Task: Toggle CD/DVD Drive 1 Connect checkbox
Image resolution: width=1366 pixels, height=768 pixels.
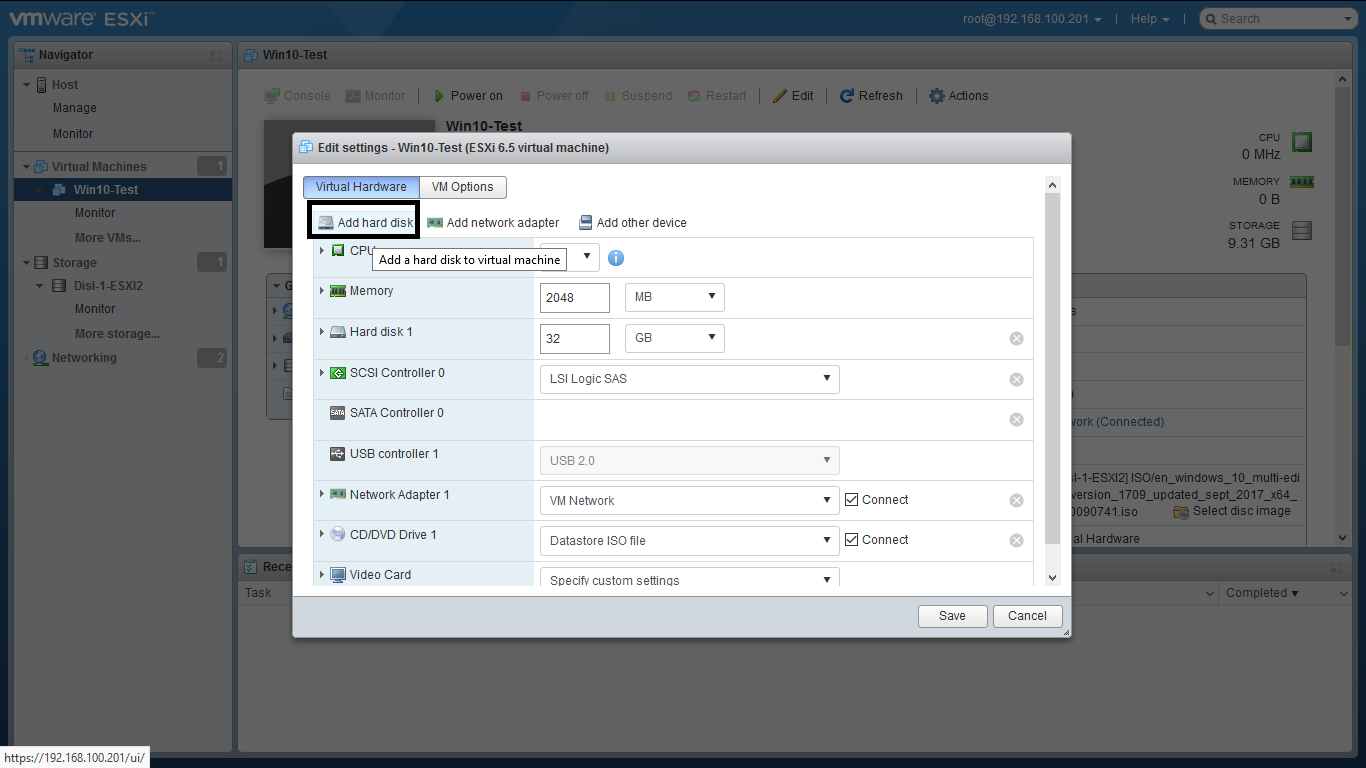Action: (x=852, y=540)
